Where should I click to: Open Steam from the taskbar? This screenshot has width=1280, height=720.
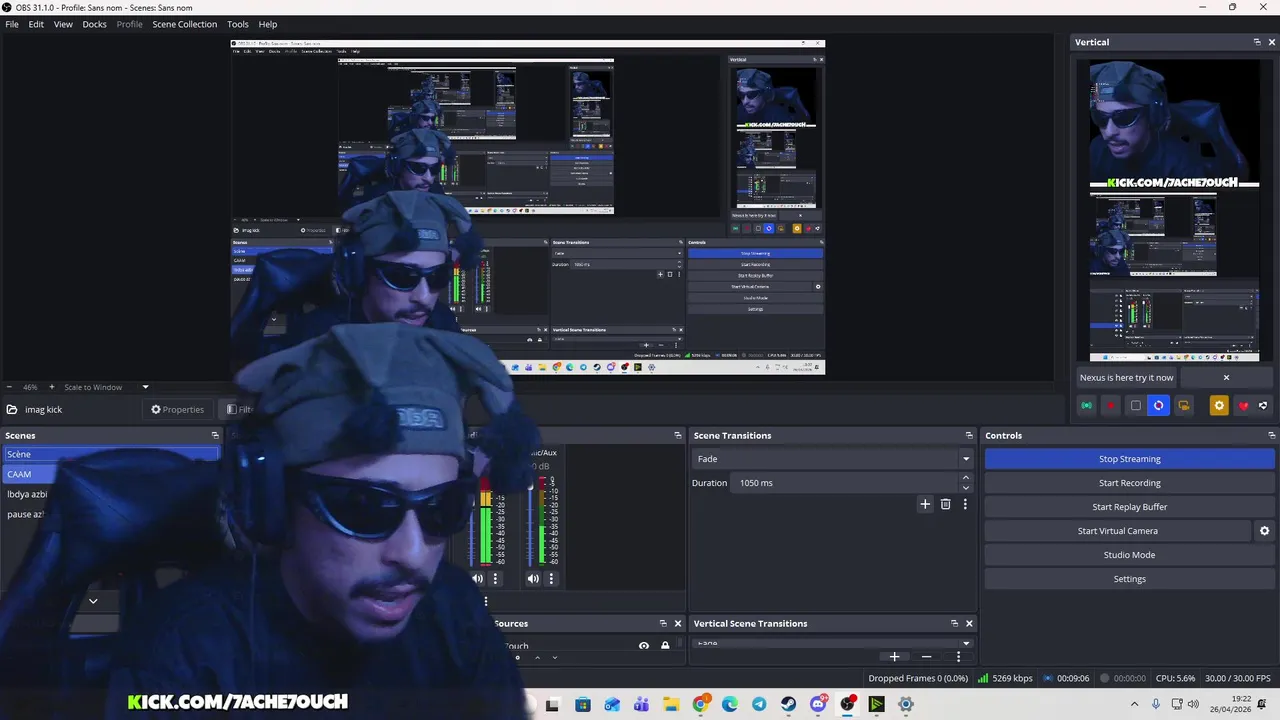(788, 704)
